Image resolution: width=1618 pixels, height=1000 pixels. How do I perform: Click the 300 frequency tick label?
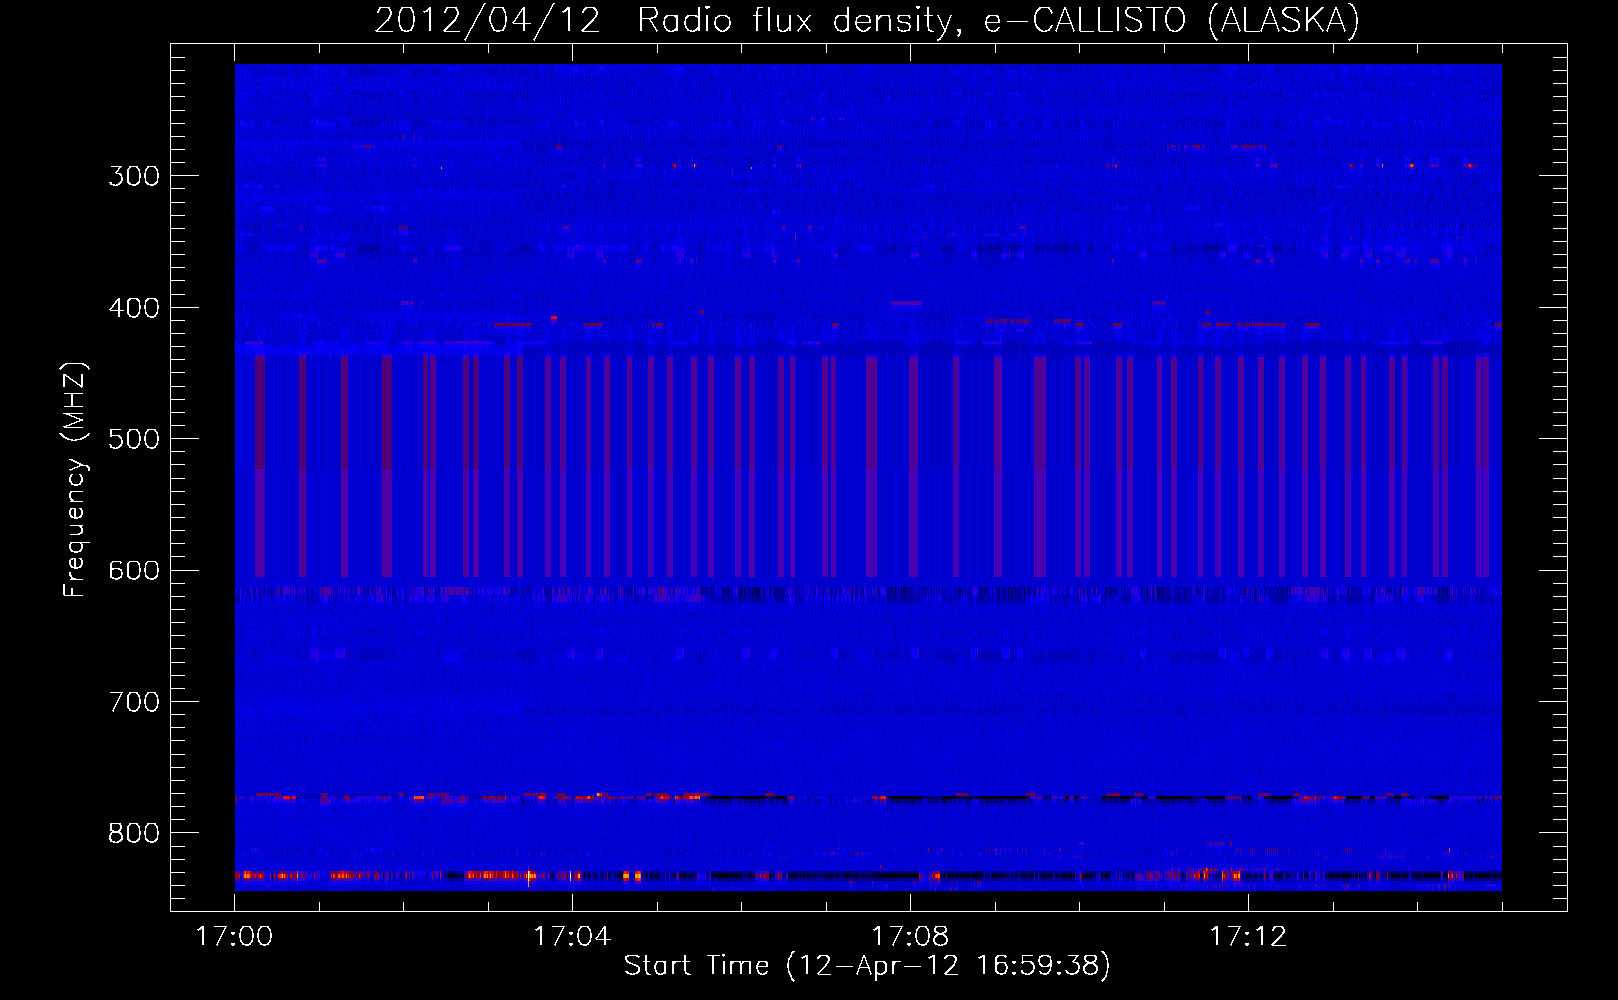(x=134, y=176)
